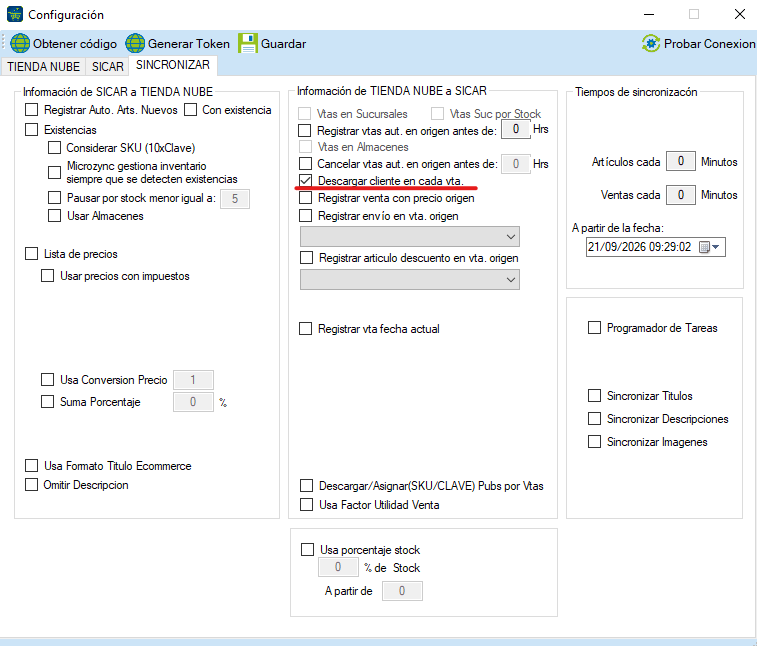Click the Probar Conexion button label

(x=709, y=44)
